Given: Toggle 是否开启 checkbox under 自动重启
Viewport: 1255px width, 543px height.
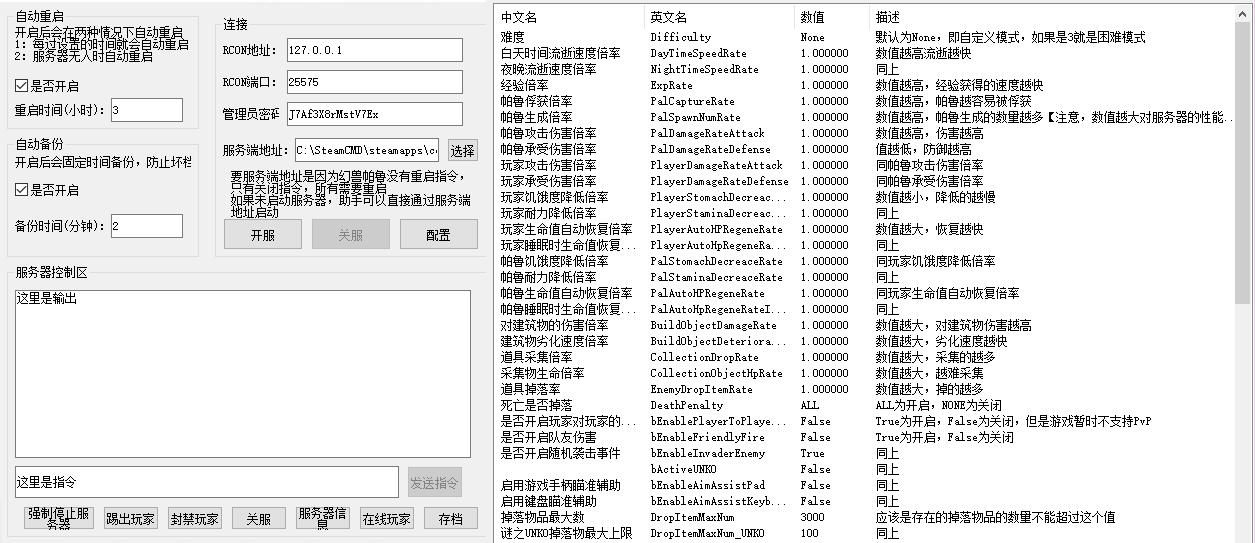Looking at the screenshot, I should [x=22, y=86].
